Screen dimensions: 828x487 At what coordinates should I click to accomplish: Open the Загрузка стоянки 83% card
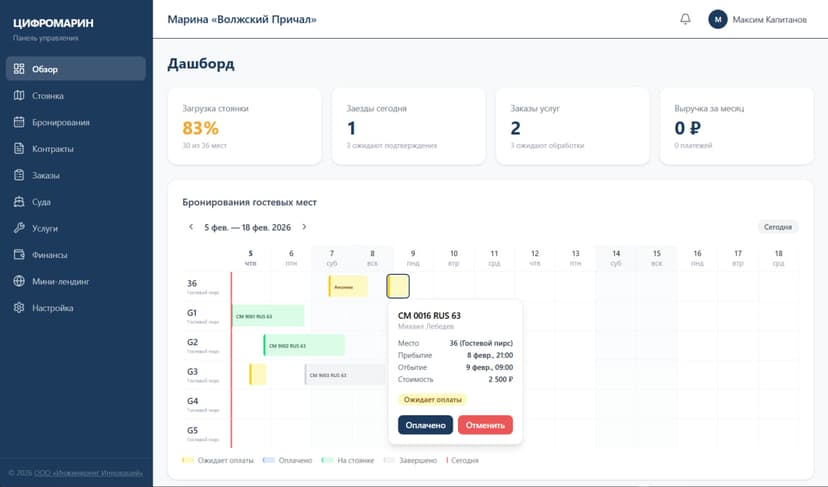click(244, 126)
